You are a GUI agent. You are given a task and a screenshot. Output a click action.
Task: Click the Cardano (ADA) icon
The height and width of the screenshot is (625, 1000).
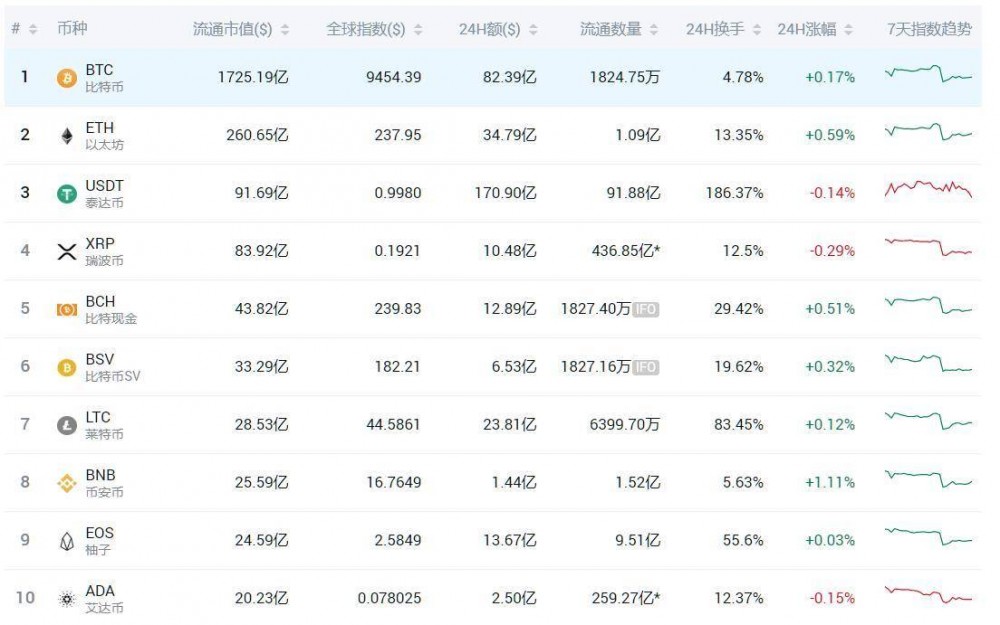click(67, 599)
